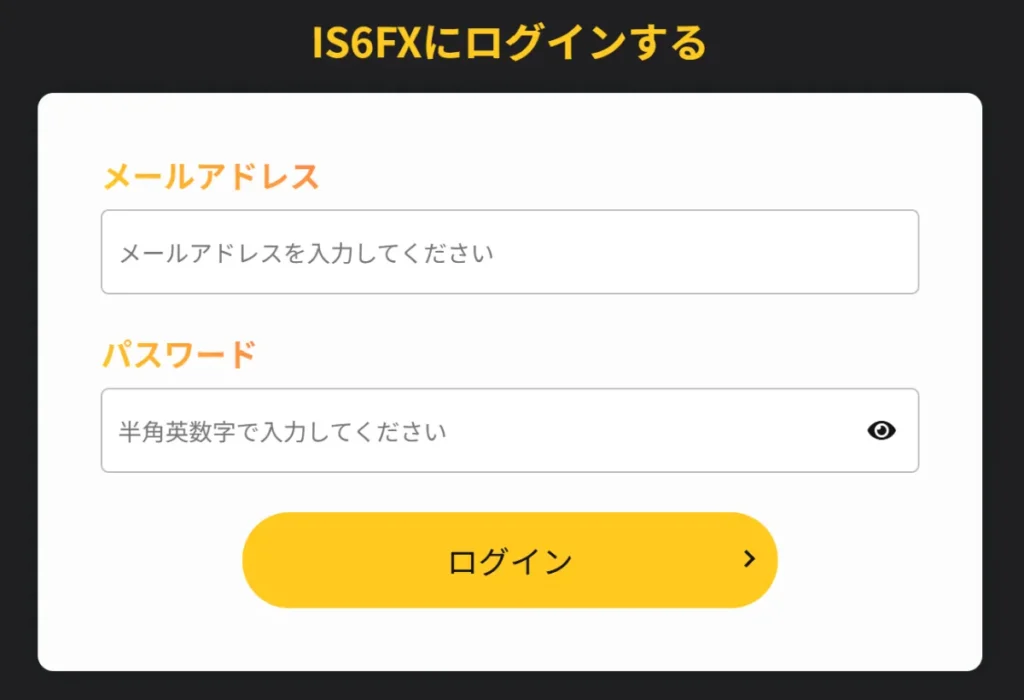Show the hidden password using the eye symbol

click(x=881, y=430)
